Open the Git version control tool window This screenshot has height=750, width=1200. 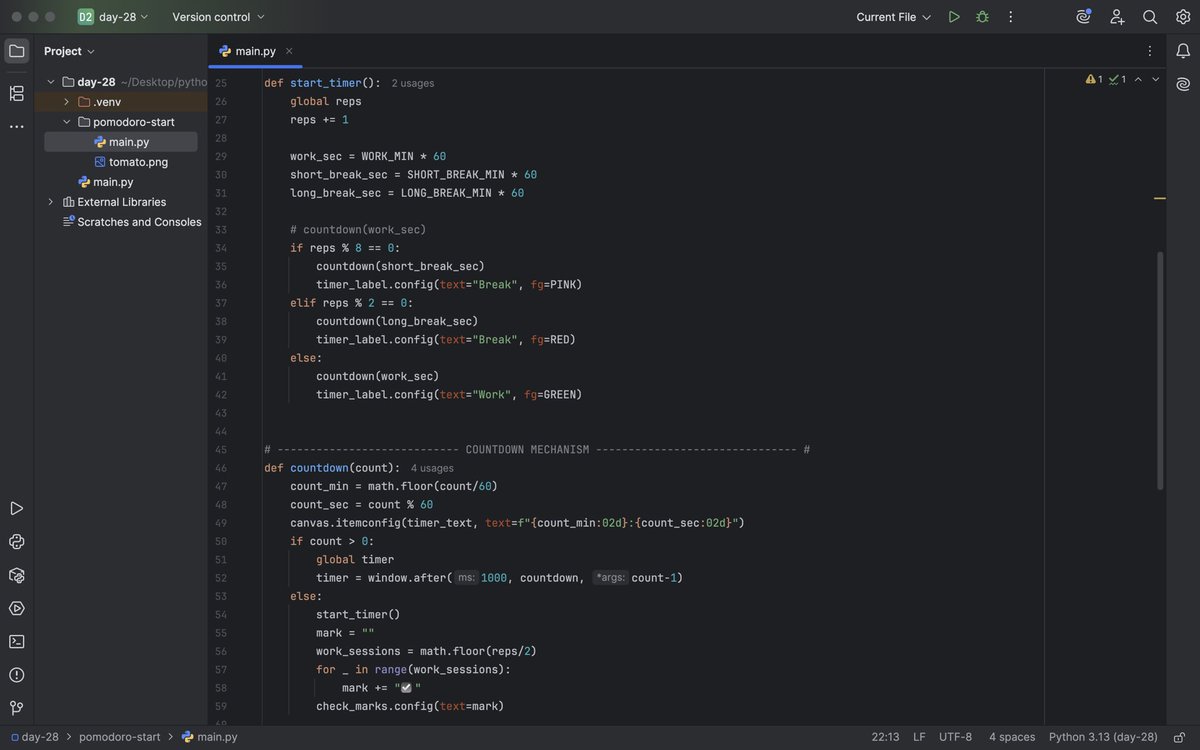[x=16, y=708]
